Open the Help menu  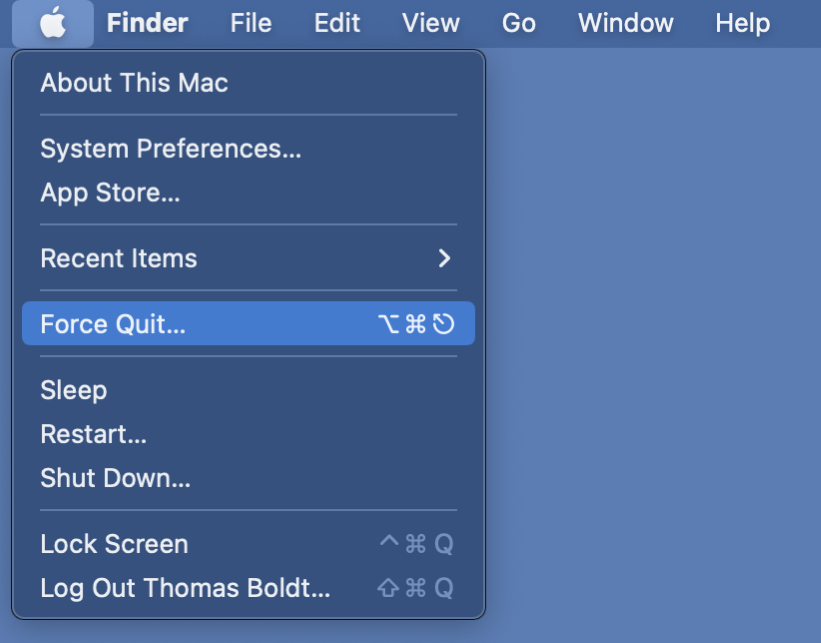[742, 23]
